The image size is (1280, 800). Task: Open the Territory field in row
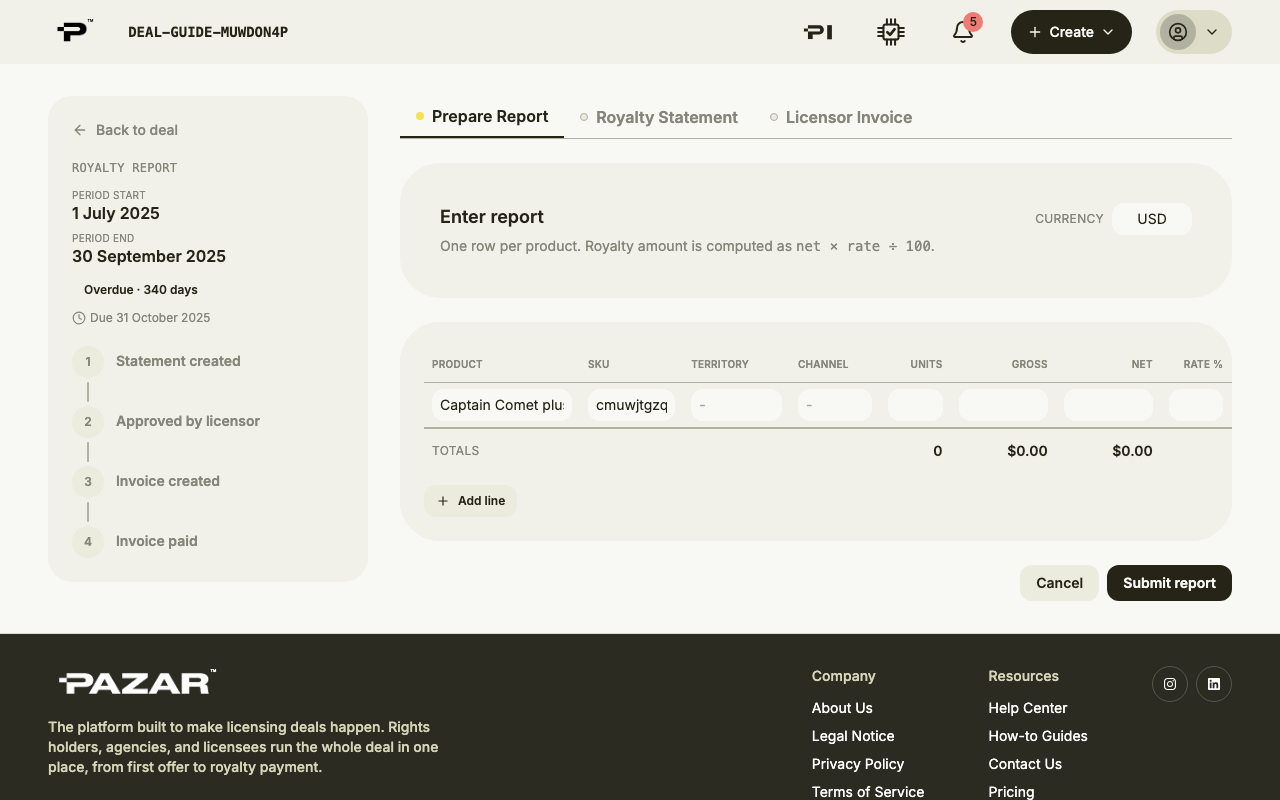[x=736, y=405]
